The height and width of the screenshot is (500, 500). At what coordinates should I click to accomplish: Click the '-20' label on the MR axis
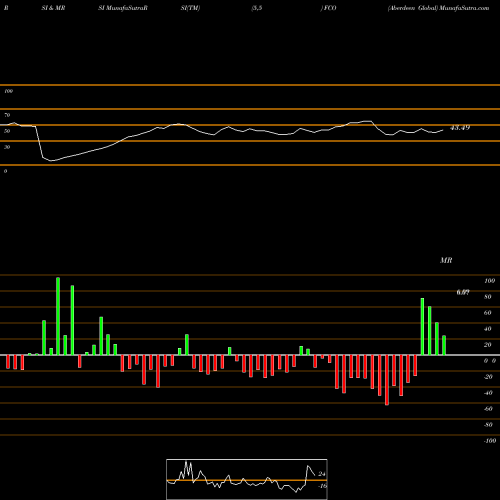488,377
